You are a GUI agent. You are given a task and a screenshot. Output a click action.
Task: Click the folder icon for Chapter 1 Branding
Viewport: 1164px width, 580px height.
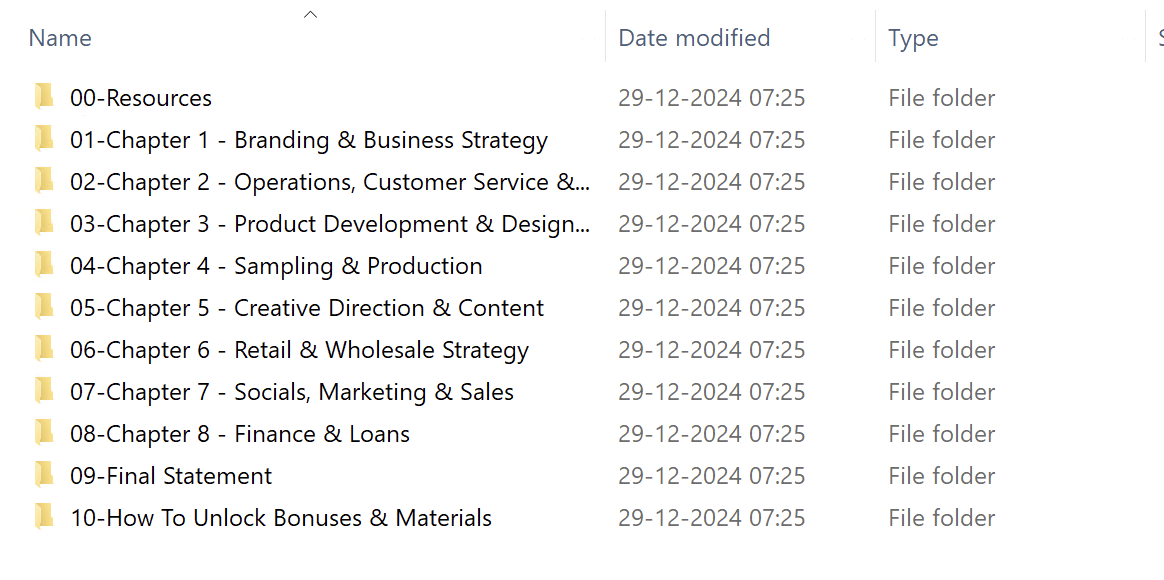(x=43, y=139)
